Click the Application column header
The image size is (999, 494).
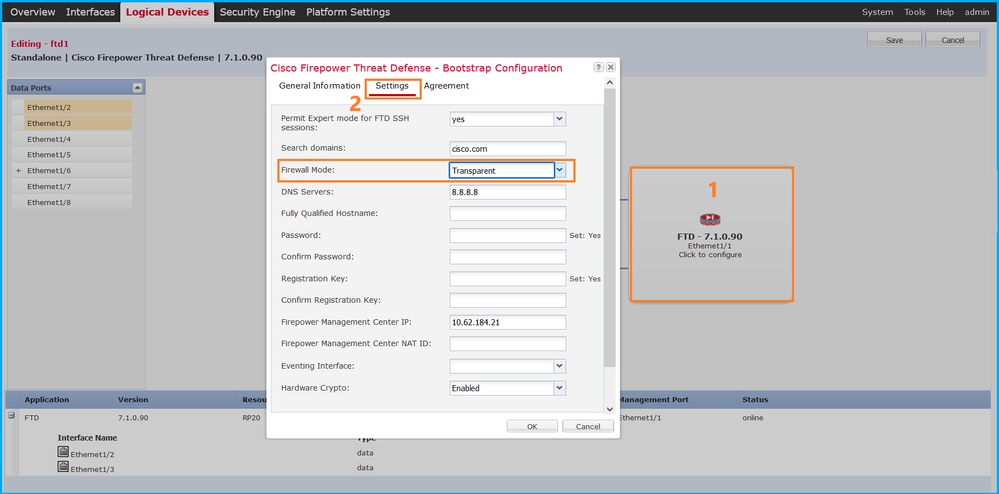click(x=47, y=400)
